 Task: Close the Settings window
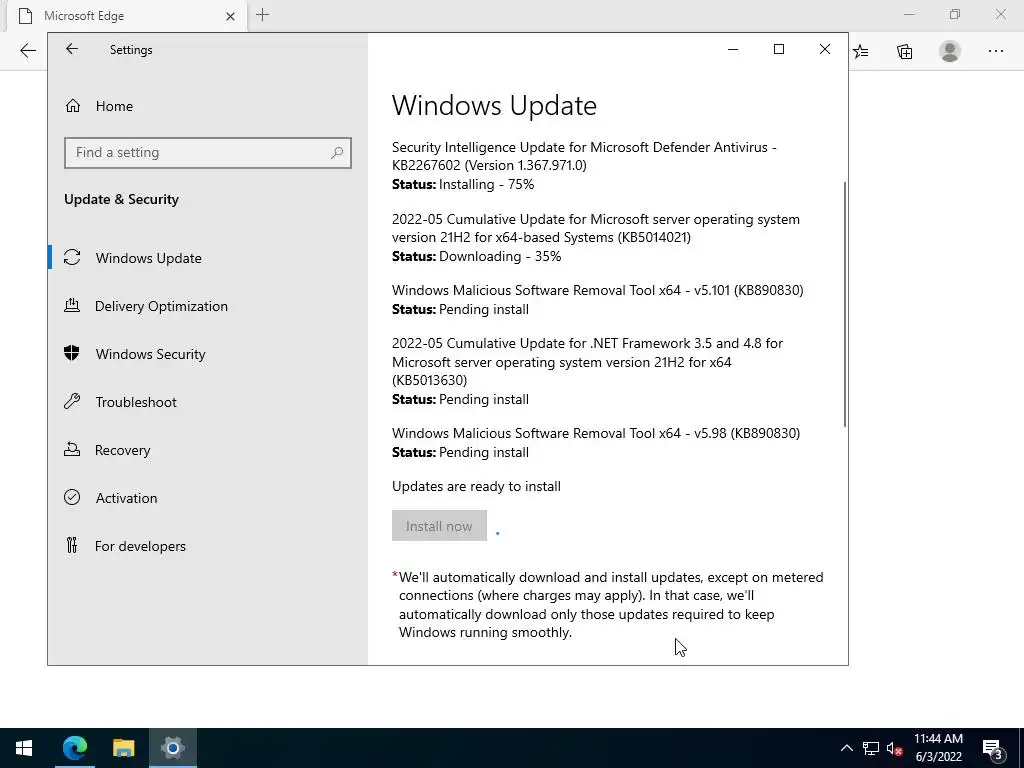click(825, 49)
